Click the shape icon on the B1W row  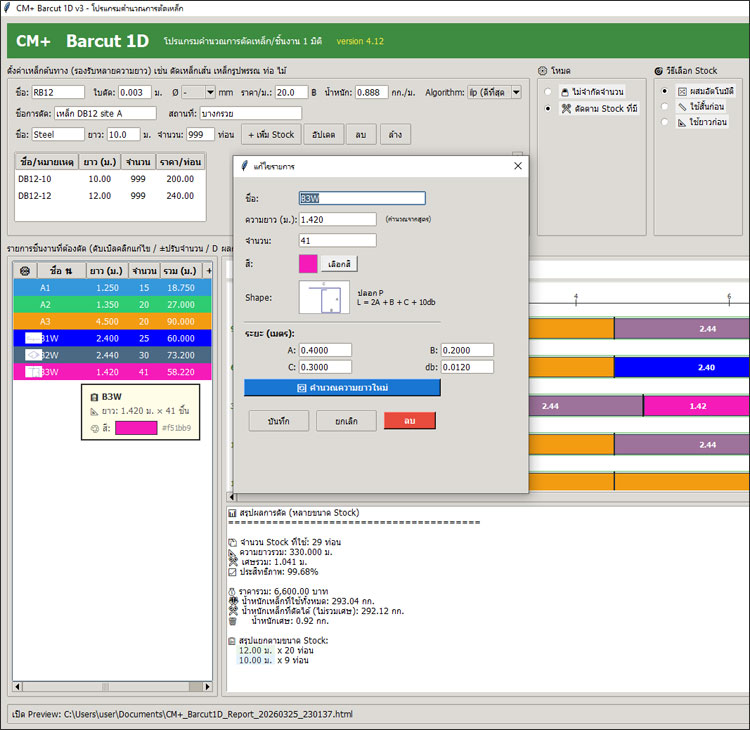pyautogui.click(x=33, y=339)
